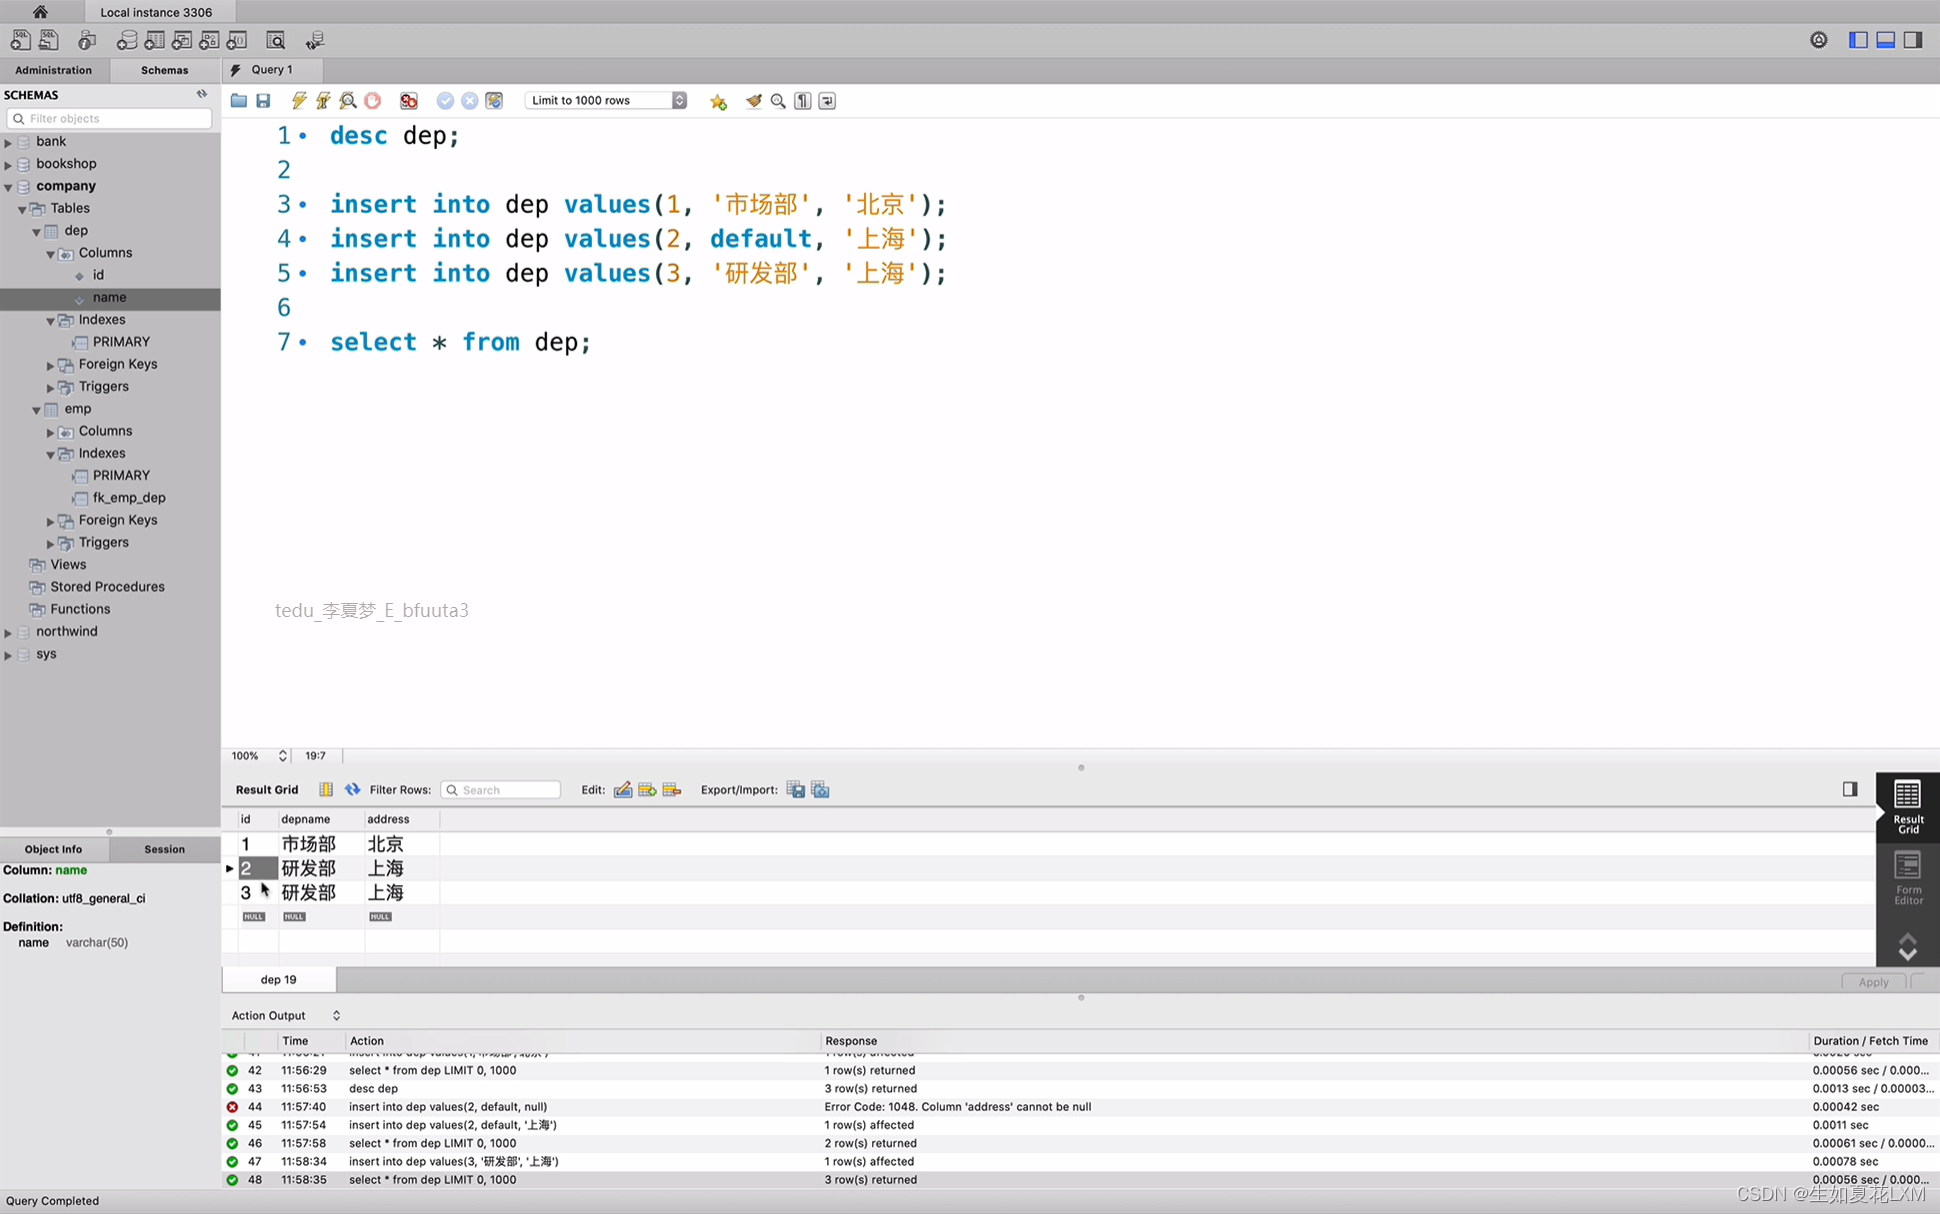Screen dimensions: 1940x1214
Task: Open a script file via folder icon
Action: coord(238,101)
